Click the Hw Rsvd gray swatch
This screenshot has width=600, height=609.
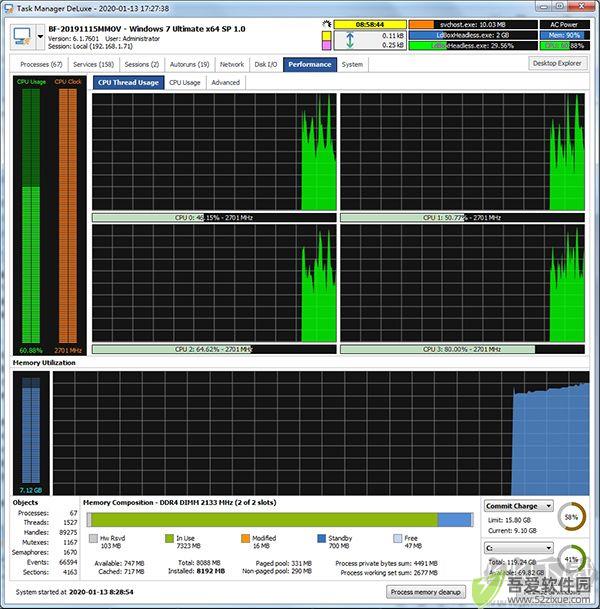tap(93, 538)
